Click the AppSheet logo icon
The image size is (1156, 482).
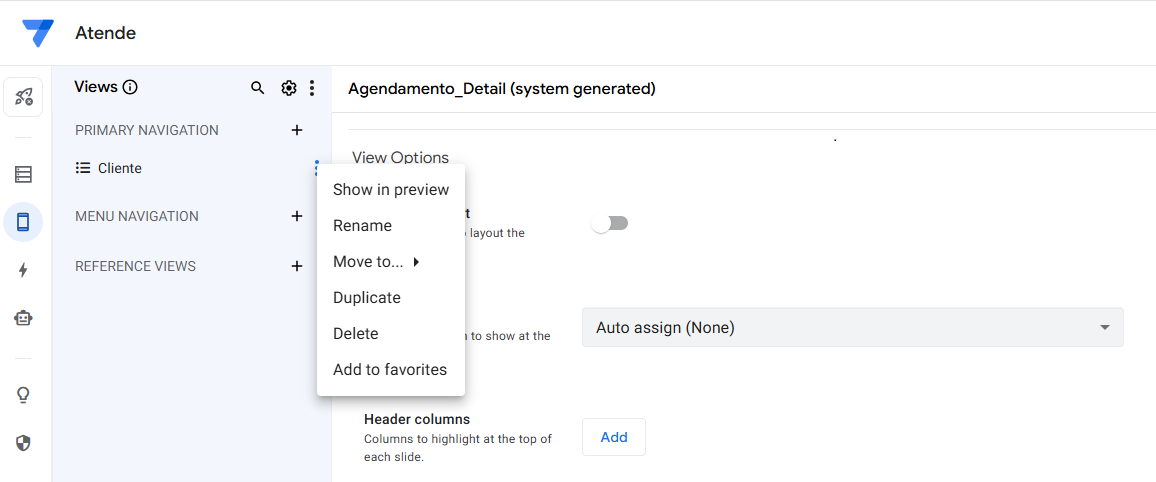38,33
